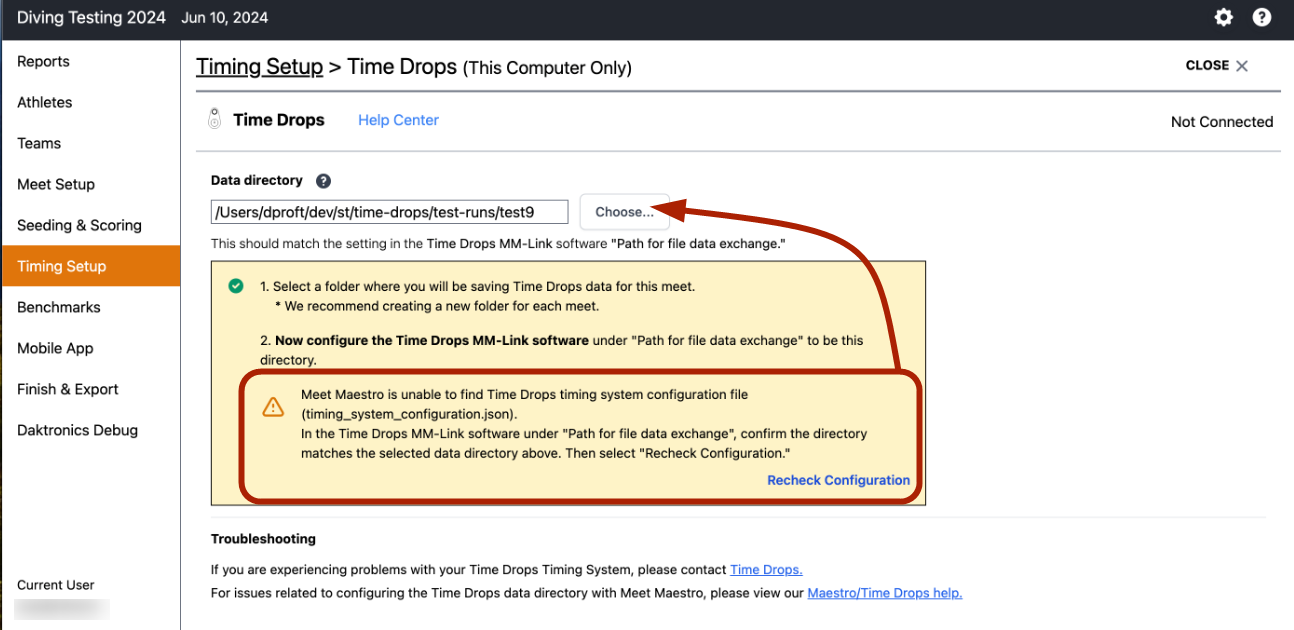
Task: Open the Help Center
Action: click(x=398, y=120)
